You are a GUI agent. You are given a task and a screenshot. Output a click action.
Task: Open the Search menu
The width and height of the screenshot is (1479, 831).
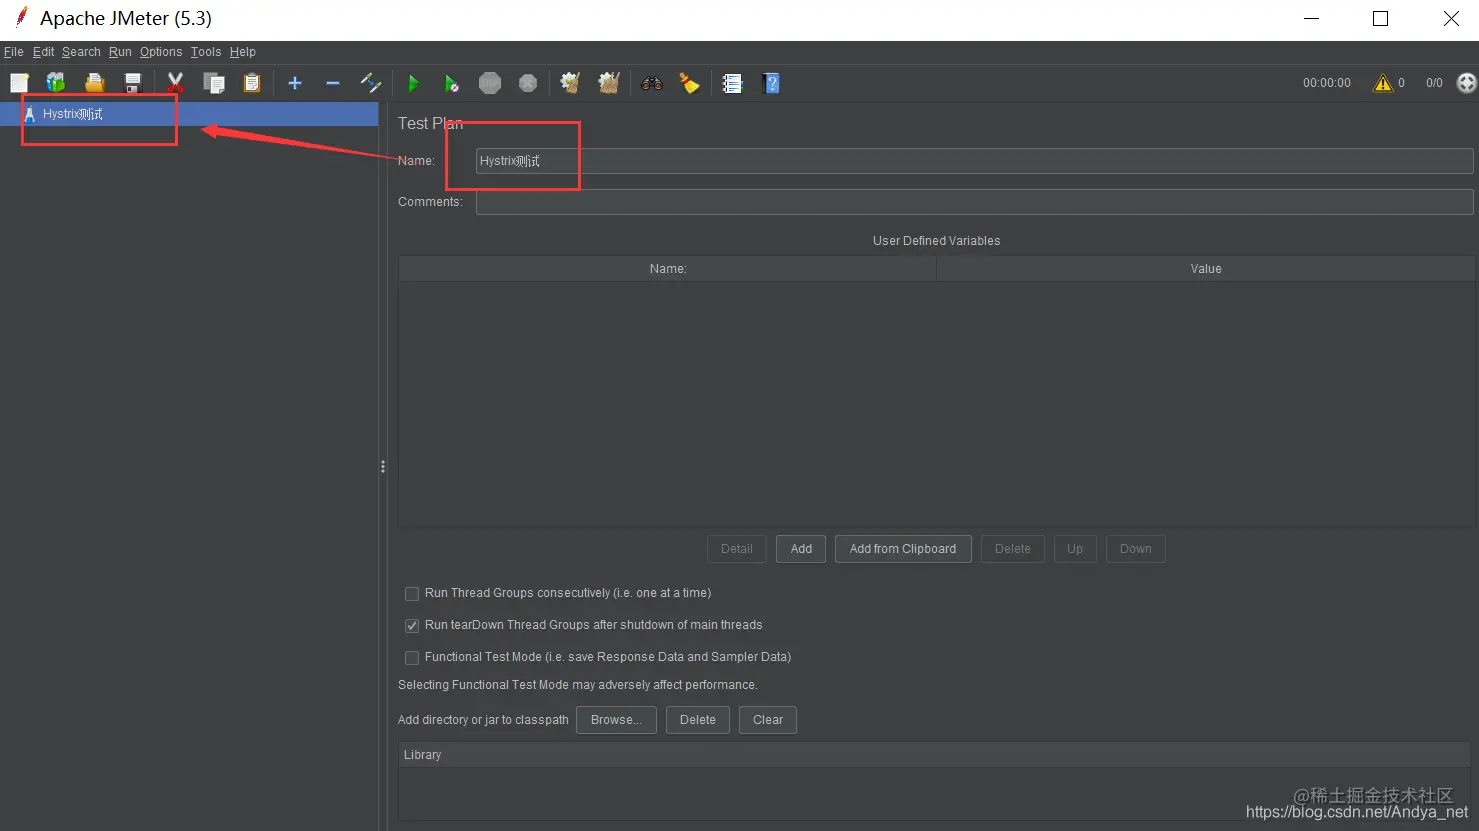(x=81, y=52)
